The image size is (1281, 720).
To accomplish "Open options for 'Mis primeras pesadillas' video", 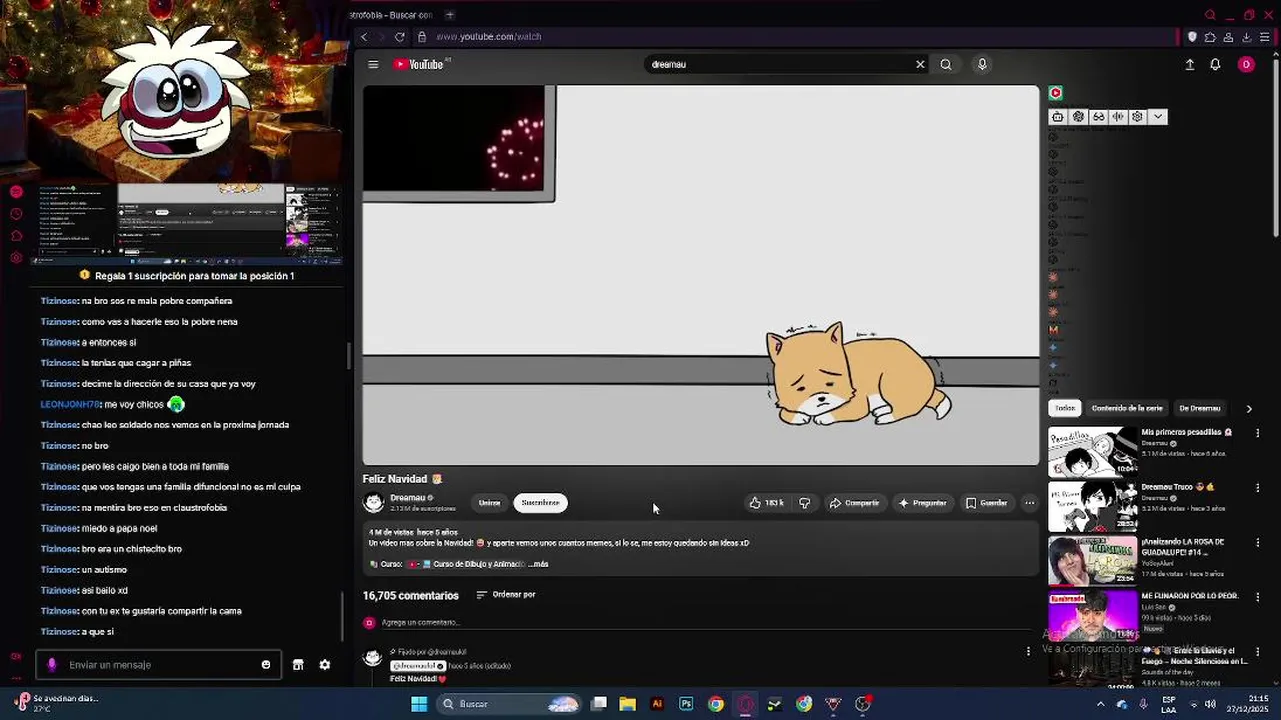I will click(x=1258, y=433).
